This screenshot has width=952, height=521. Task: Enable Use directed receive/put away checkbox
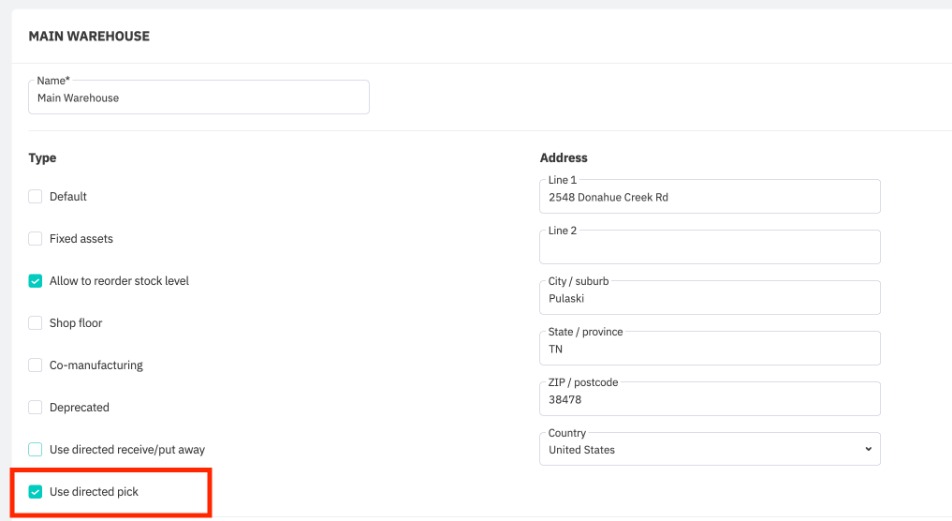tap(36, 450)
